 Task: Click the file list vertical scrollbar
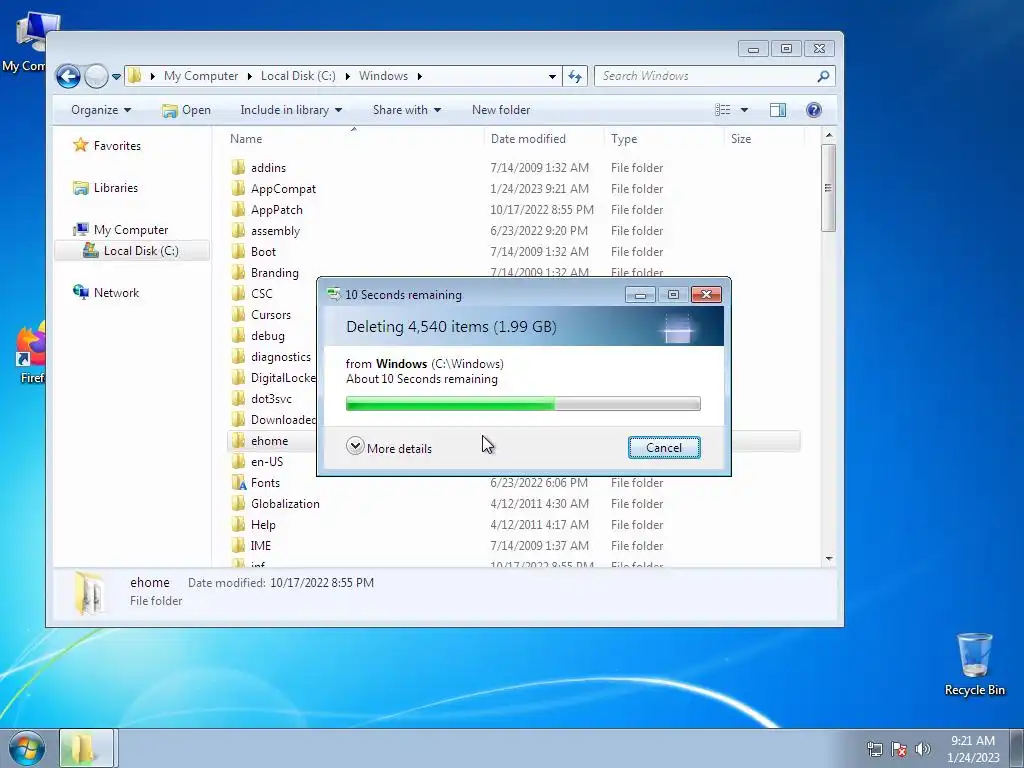(x=829, y=188)
